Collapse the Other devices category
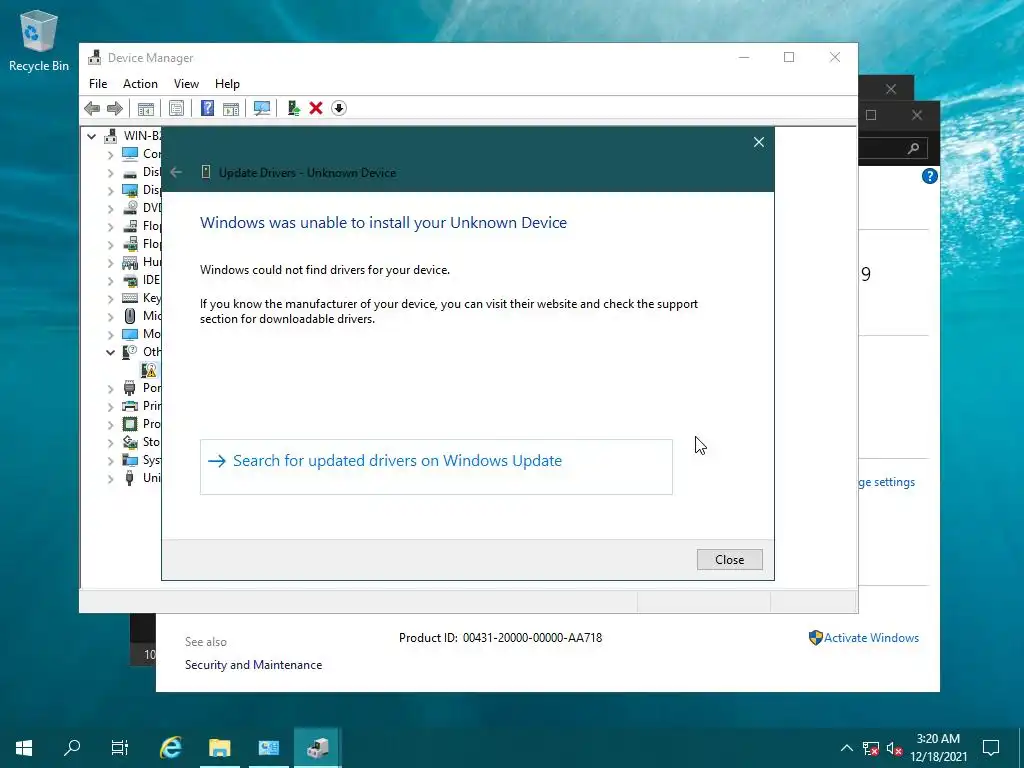The height and width of the screenshot is (768, 1024). [x=110, y=353]
